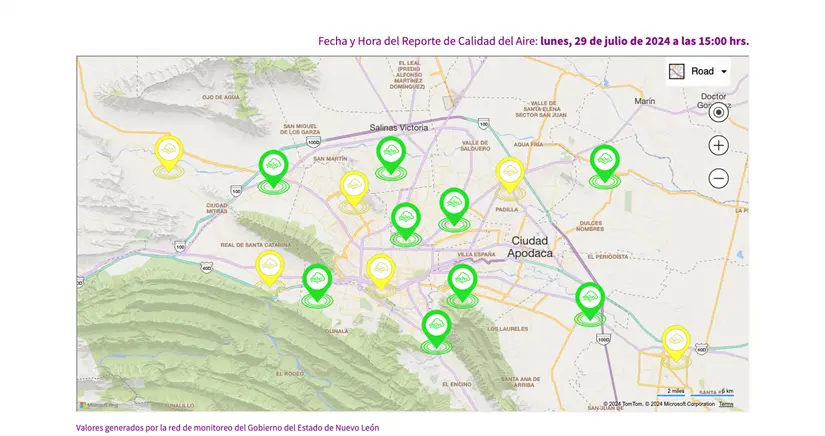Select the yellow station marker near Padilla

(510, 174)
